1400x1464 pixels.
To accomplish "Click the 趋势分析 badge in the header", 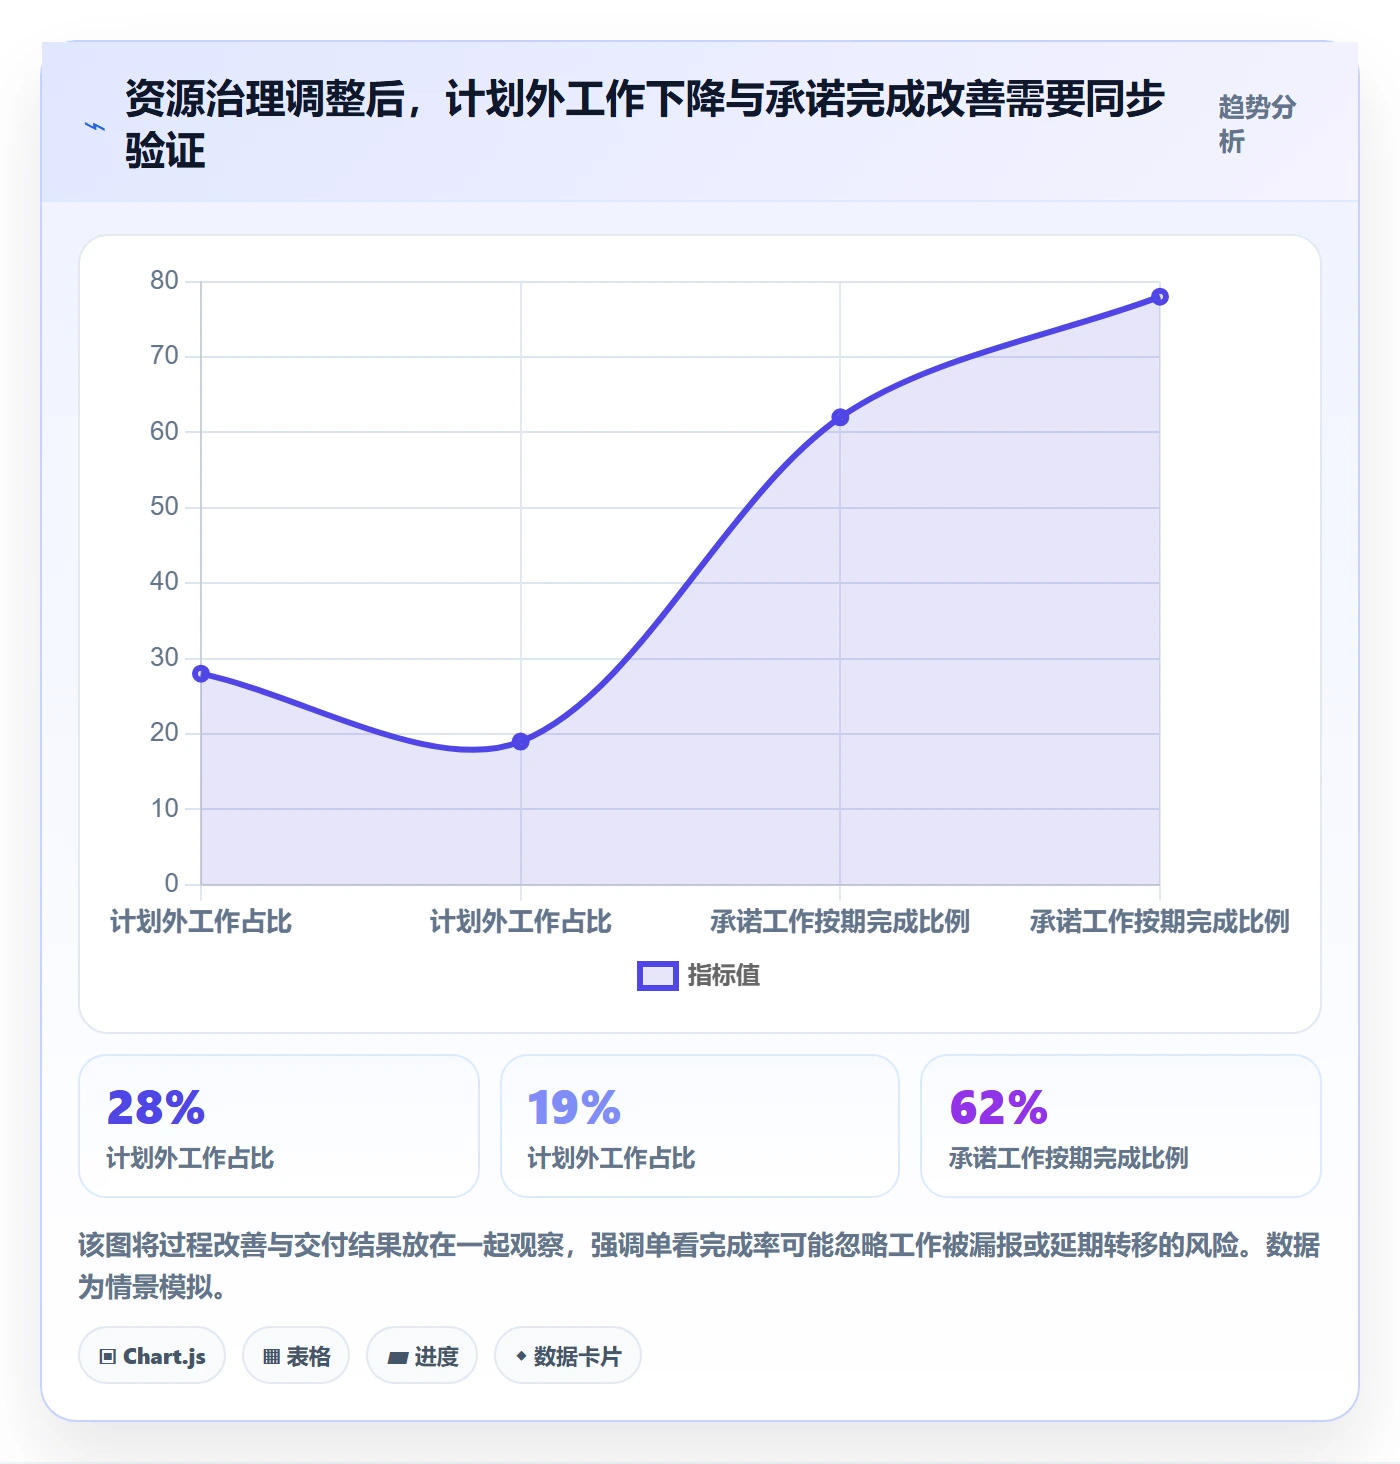I will point(1257,124).
